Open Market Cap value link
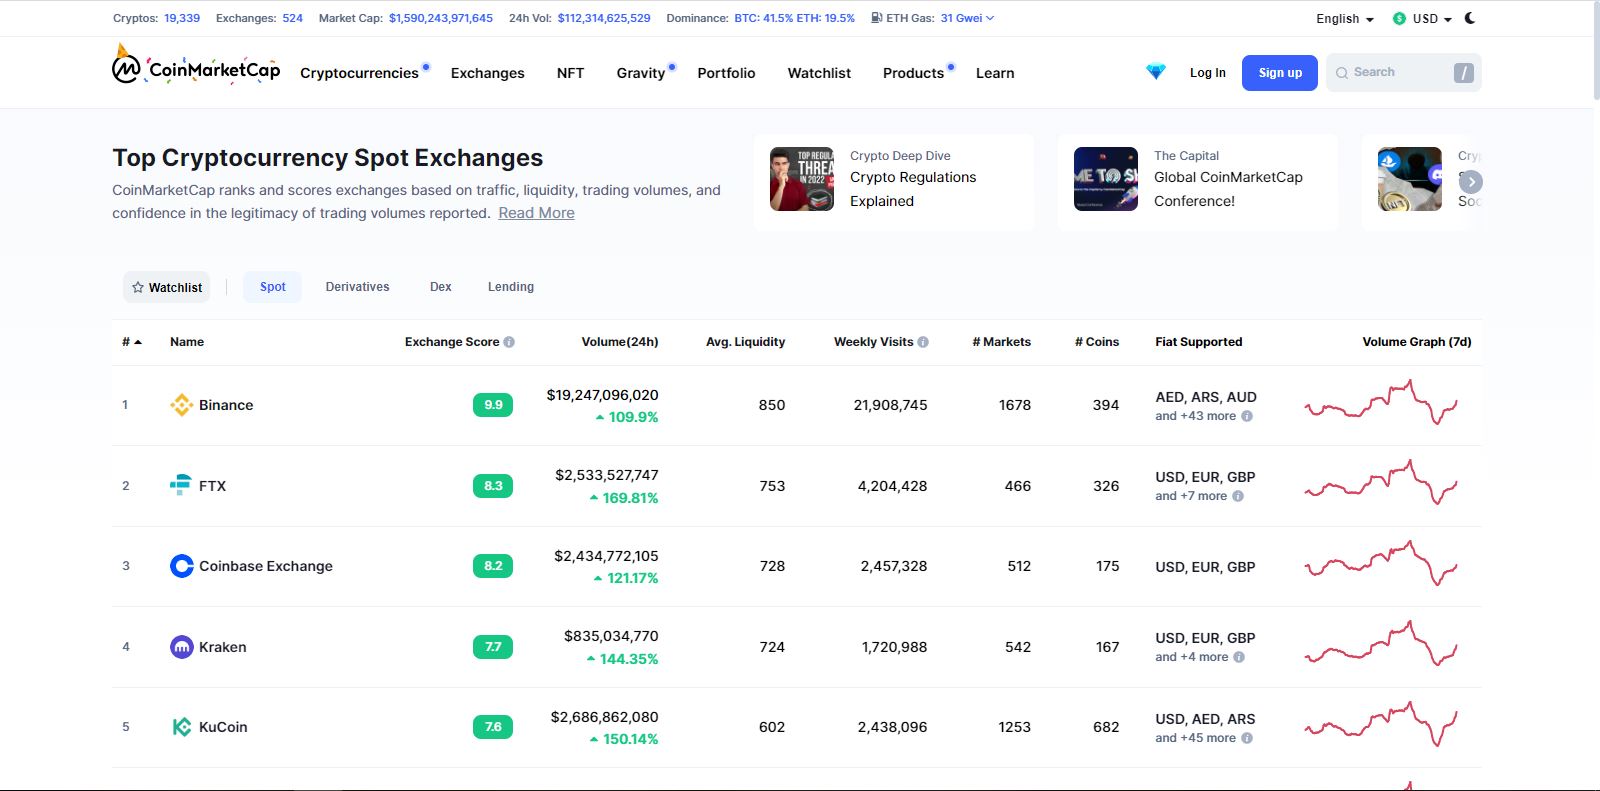Image resolution: width=1600 pixels, height=791 pixels. (441, 18)
